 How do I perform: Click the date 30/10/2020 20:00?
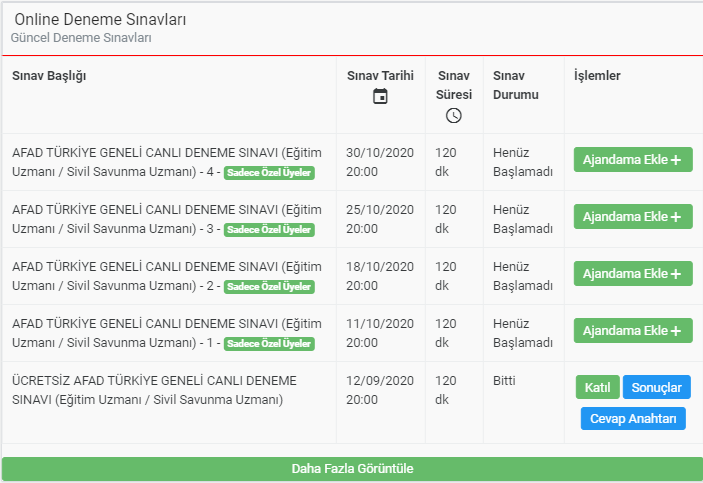[x=380, y=162]
